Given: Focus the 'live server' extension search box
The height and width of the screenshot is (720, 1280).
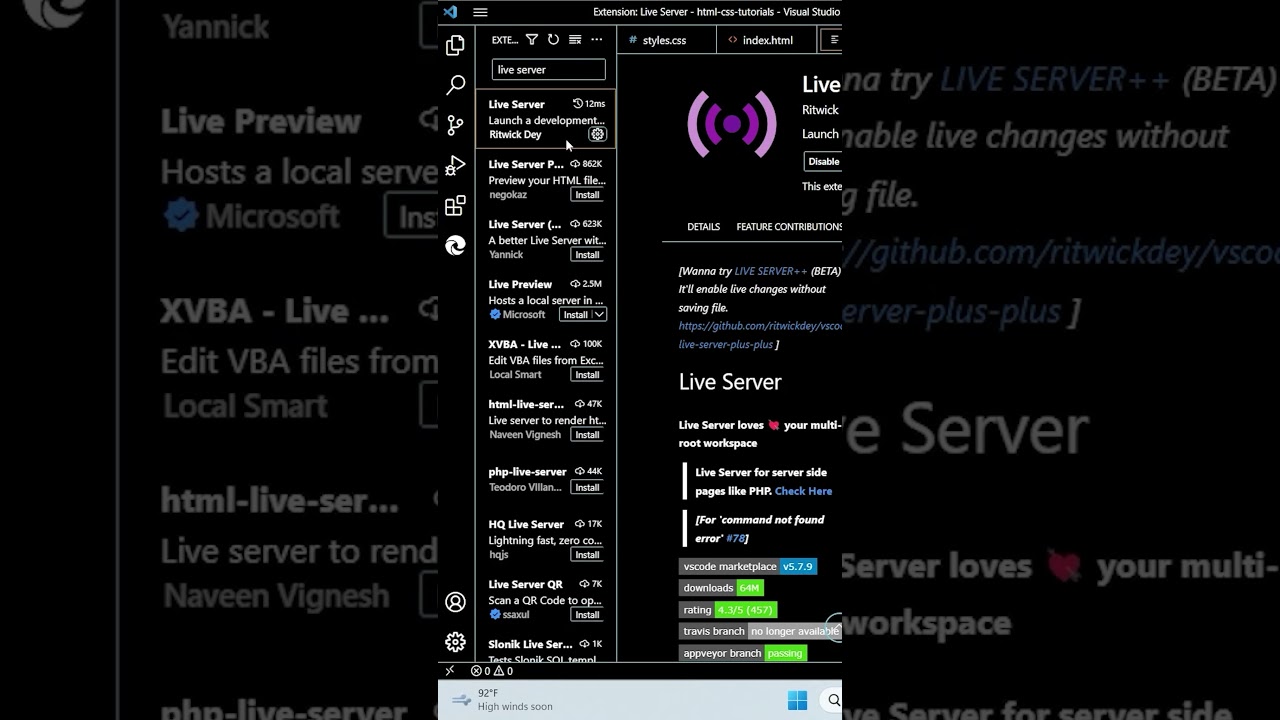Looking at the screenshot, I should coord(548,69).
